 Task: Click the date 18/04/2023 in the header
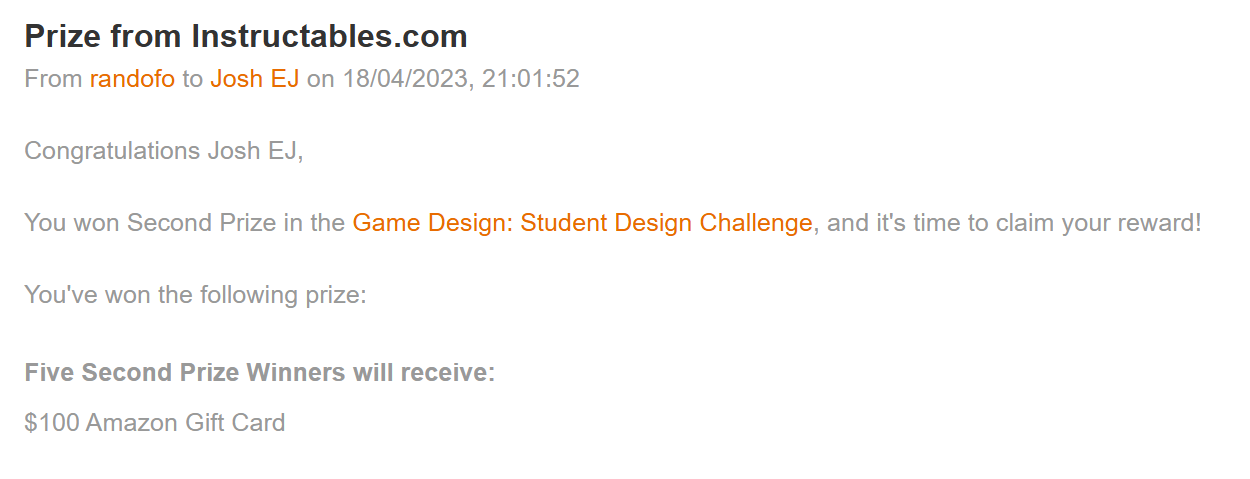coord(405,79)
